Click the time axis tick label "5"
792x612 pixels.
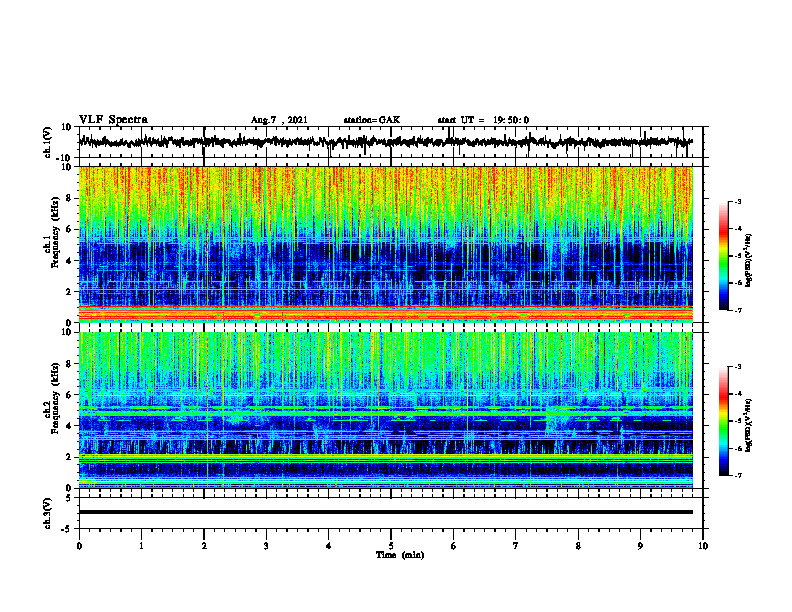pyautogui.click(x=391, y=546)
